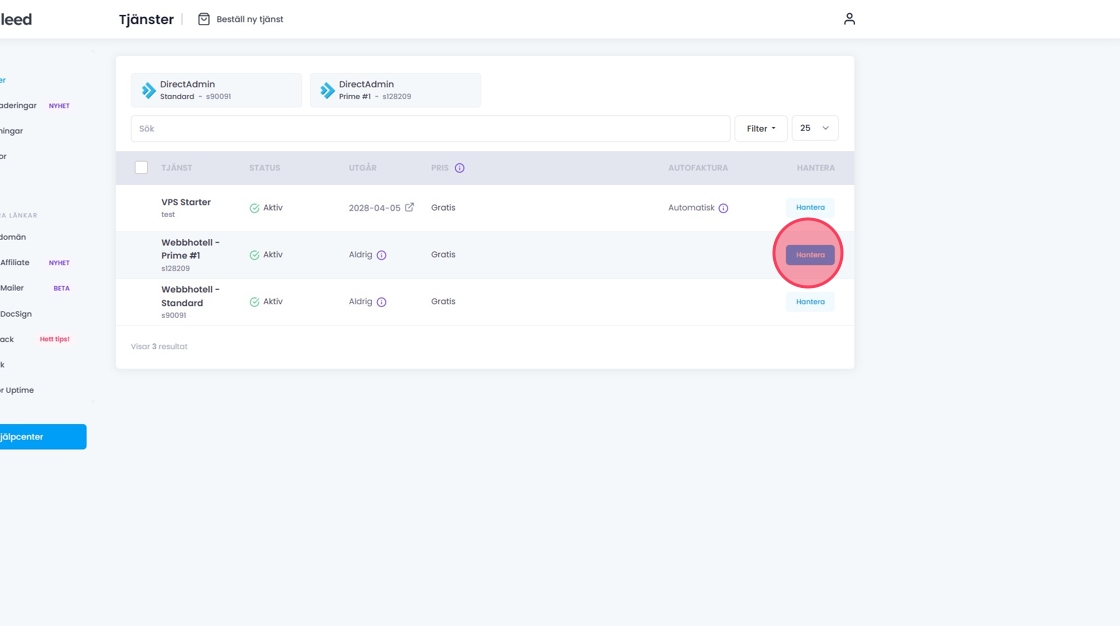Toggle the select-all checkbox in table header
The image size is (1120, 626).
coord(141,168)
